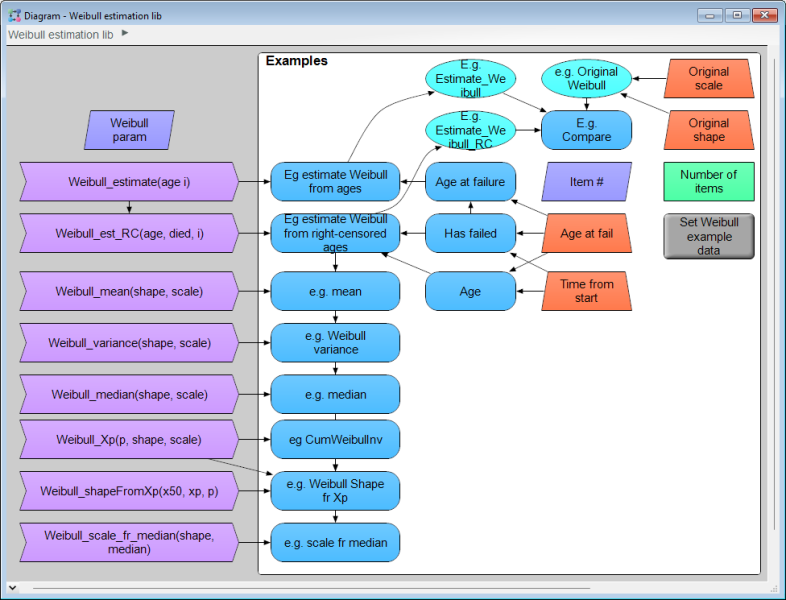The height and width of the screenshot is (600, 786).
Task: Minimize the Diagram window
Action: coord(710,15)
